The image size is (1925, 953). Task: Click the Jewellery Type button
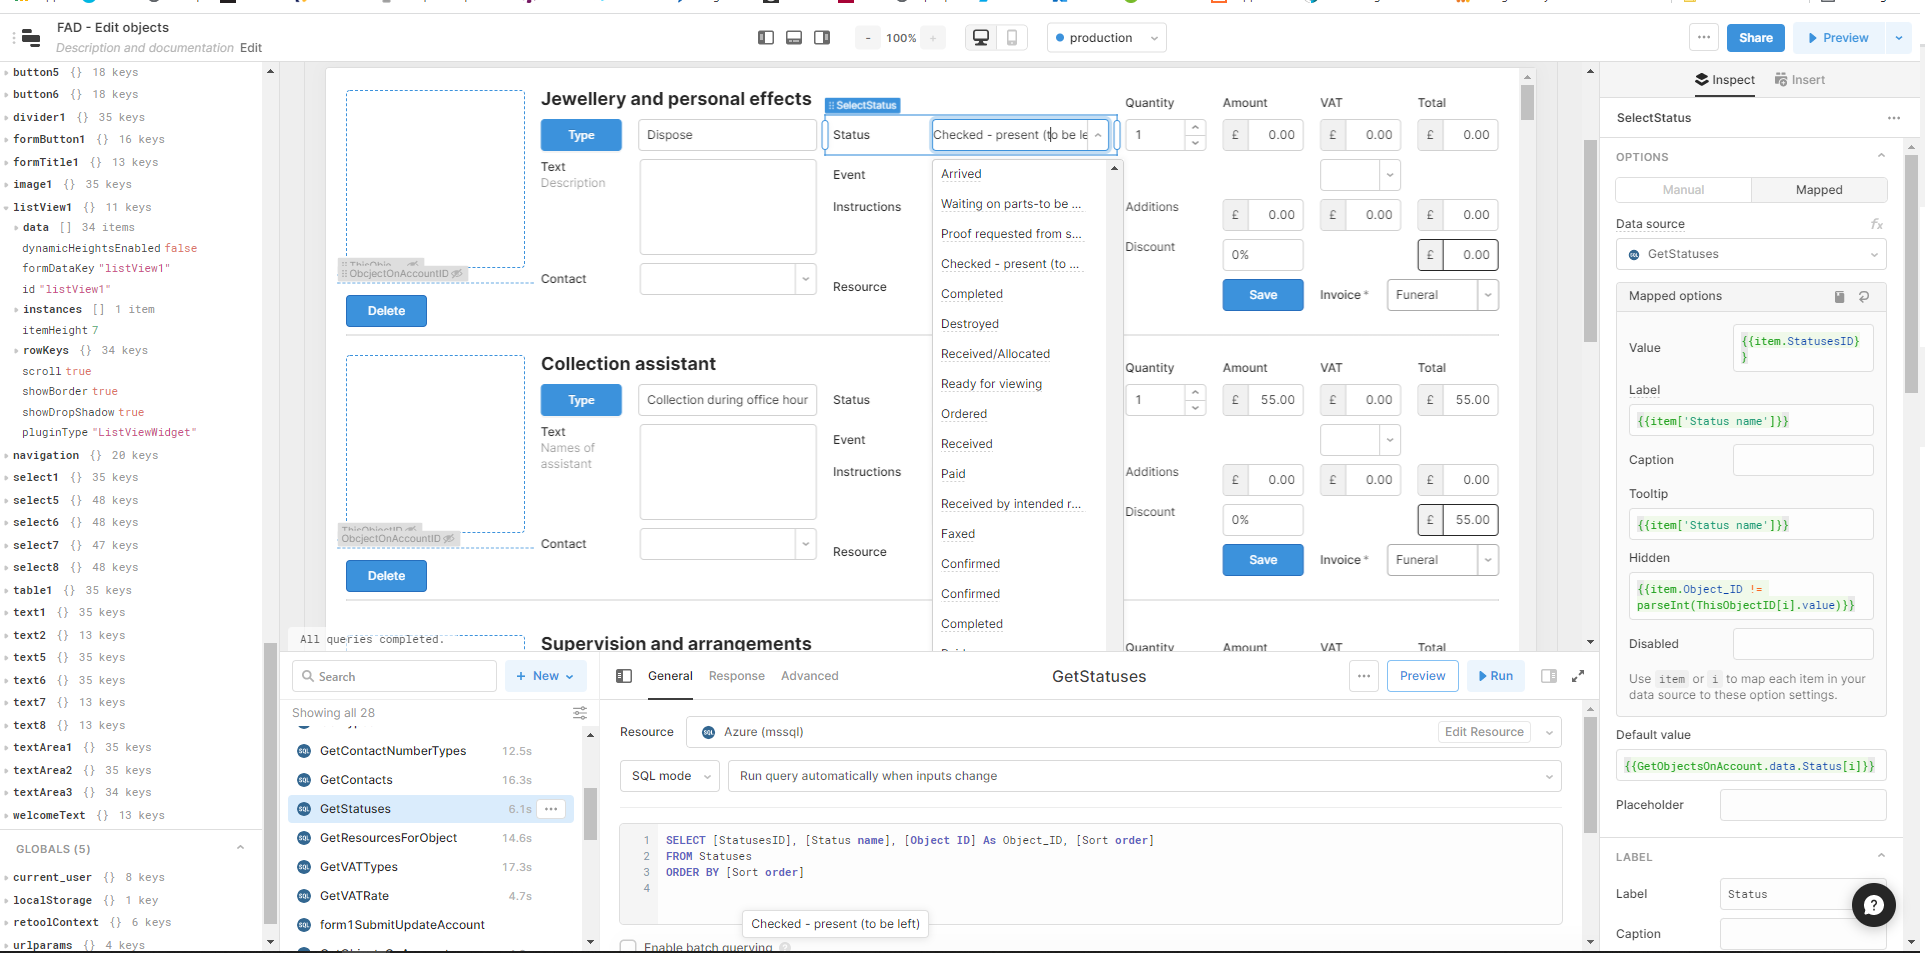tap(581, 135)
